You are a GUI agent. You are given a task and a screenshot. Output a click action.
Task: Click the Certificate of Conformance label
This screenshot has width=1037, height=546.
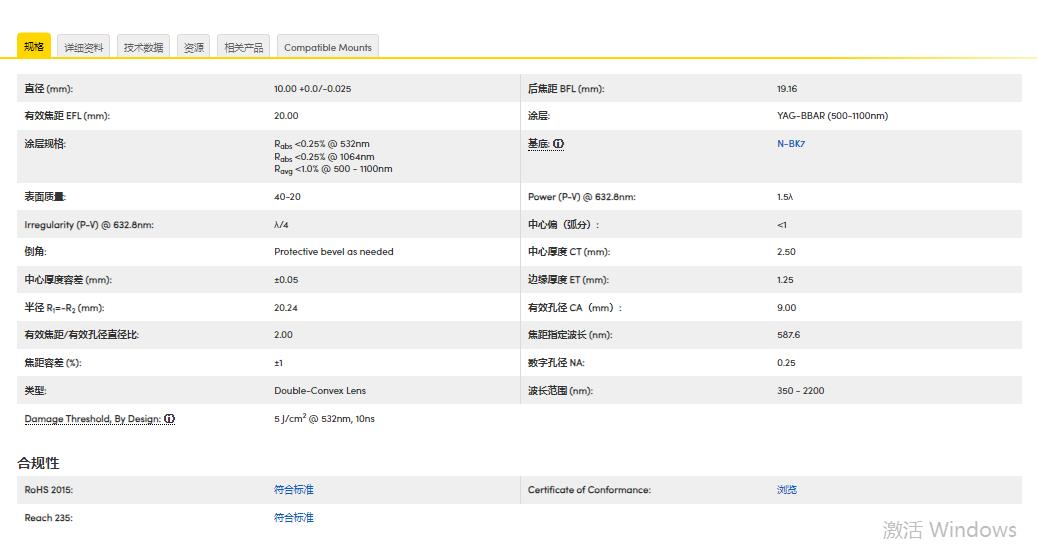point(589,490)
